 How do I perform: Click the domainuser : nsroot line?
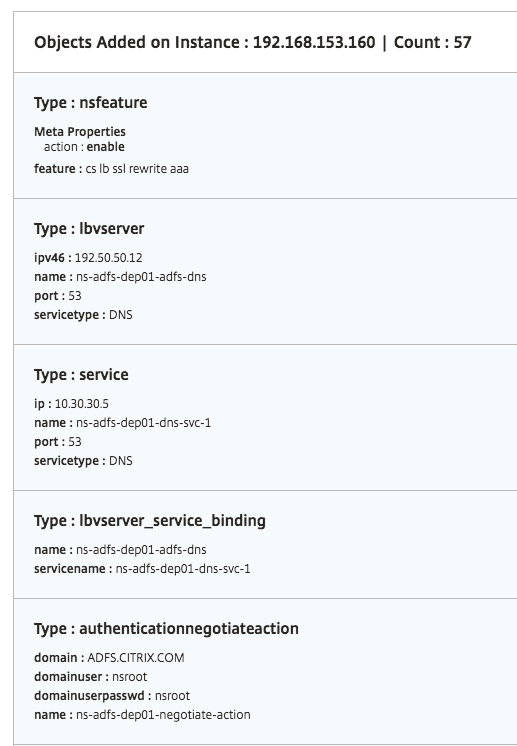[x=91, y=677]
